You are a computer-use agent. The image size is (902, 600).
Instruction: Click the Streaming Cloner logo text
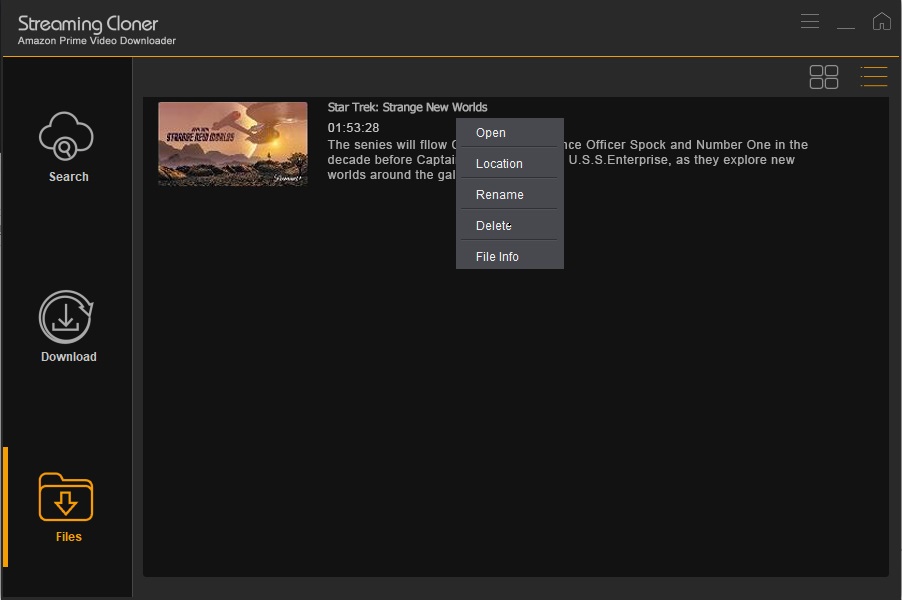point(88,24)
